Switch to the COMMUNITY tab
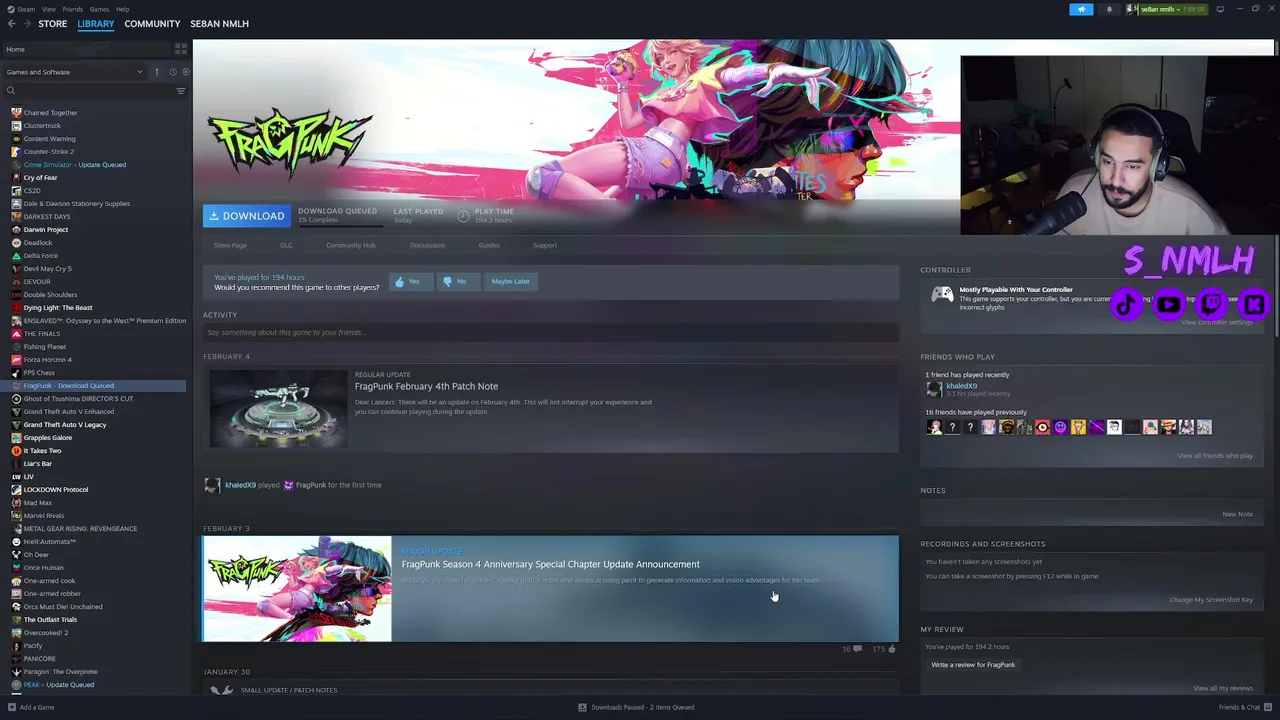Image resolution: width=1280 pixels, height=720 pixels. point(152,24)
